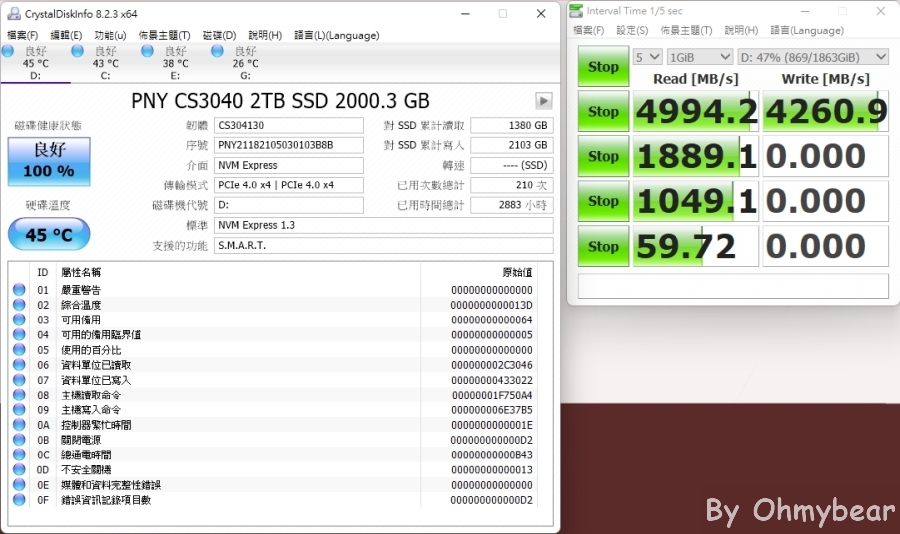900x534 pixels.
Task: Click the CrystalDiskInfo app icon in title bar
Action: (14, 13)
